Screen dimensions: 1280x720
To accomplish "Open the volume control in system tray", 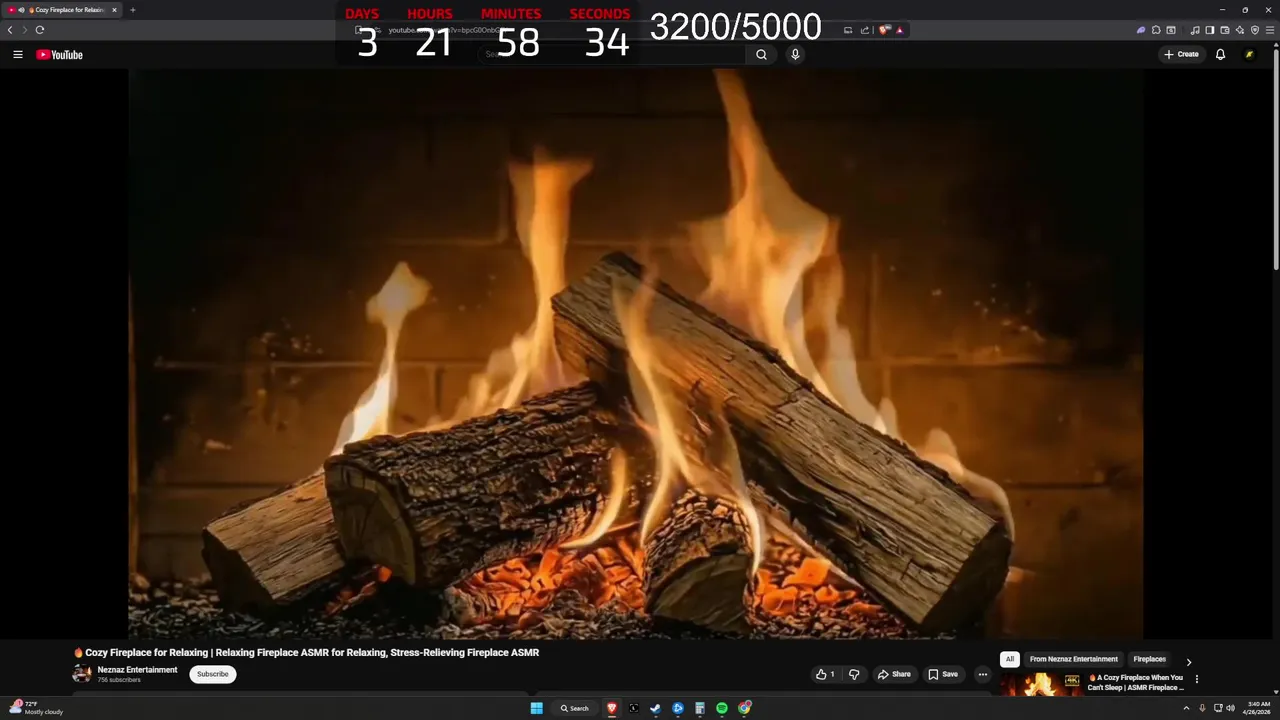I will [1230, 708].
